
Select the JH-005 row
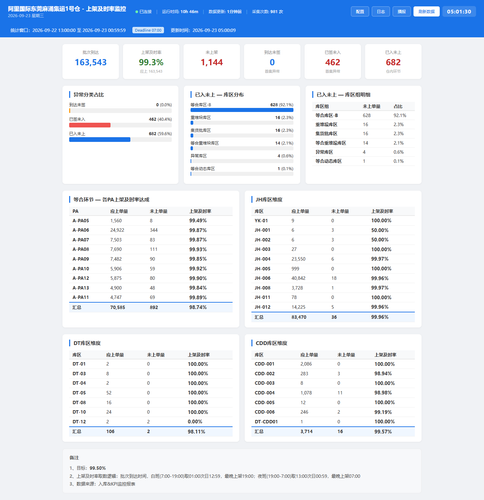(333, 269)
